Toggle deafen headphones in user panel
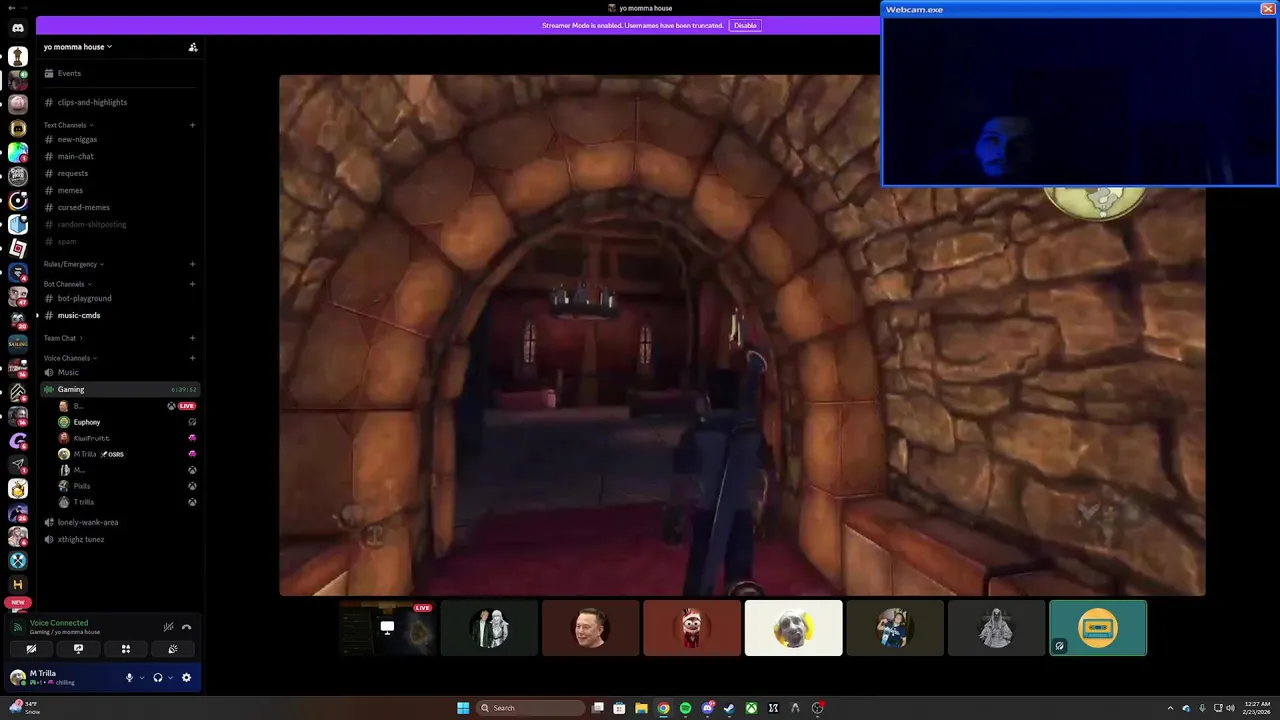1280x720 pixels. 158,678
